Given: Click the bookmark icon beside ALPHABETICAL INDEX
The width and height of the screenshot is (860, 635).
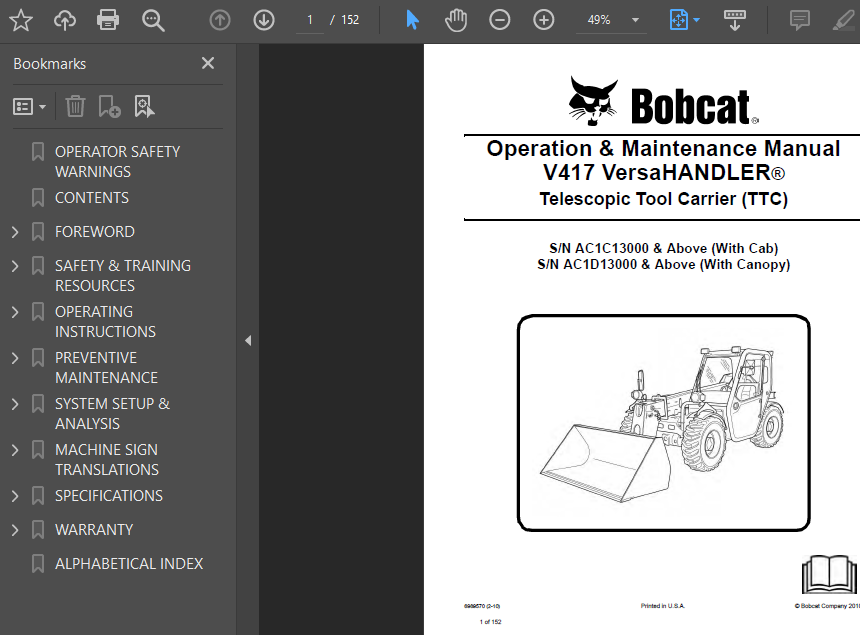Looking at the screenshot, I should 38,564.
